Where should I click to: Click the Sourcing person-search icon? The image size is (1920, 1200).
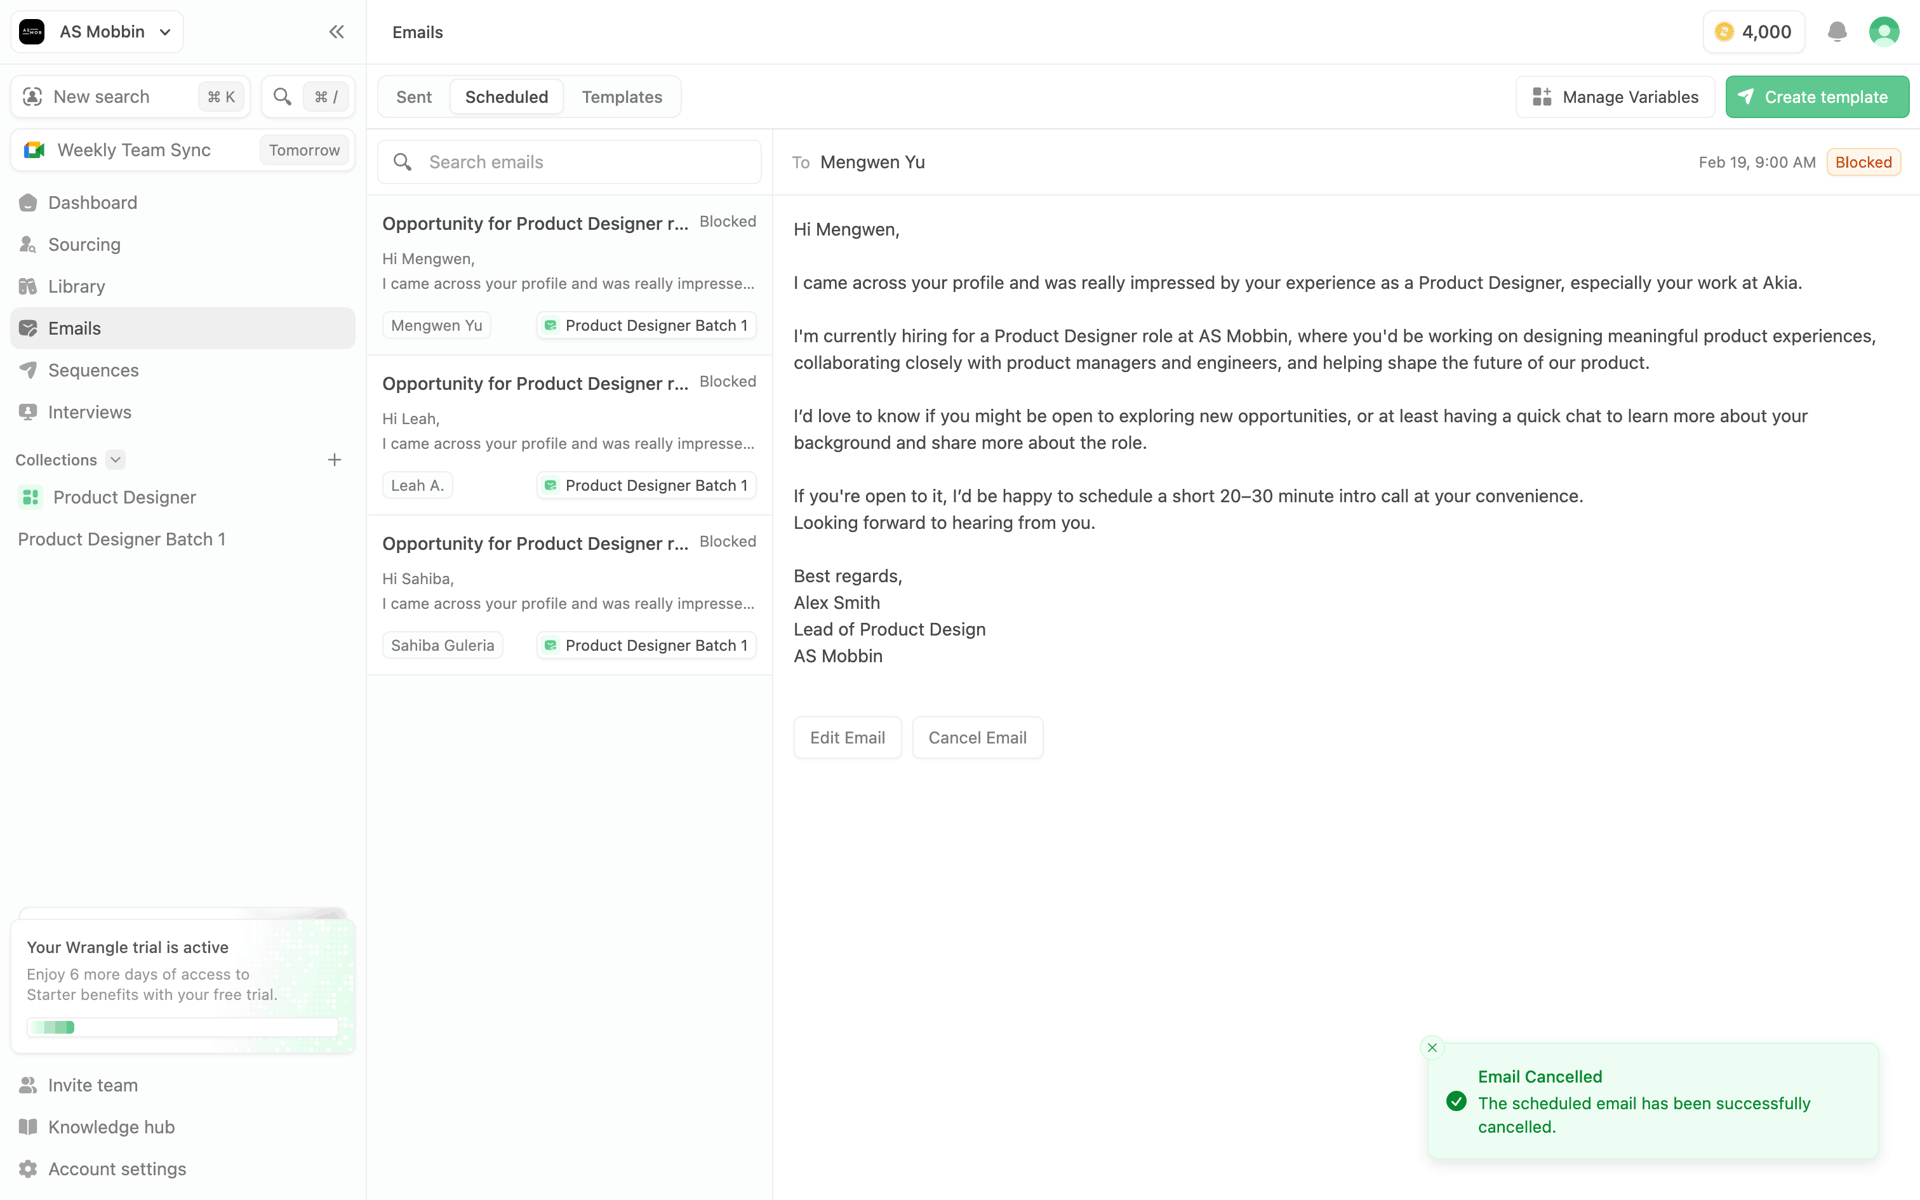[28, 245]
